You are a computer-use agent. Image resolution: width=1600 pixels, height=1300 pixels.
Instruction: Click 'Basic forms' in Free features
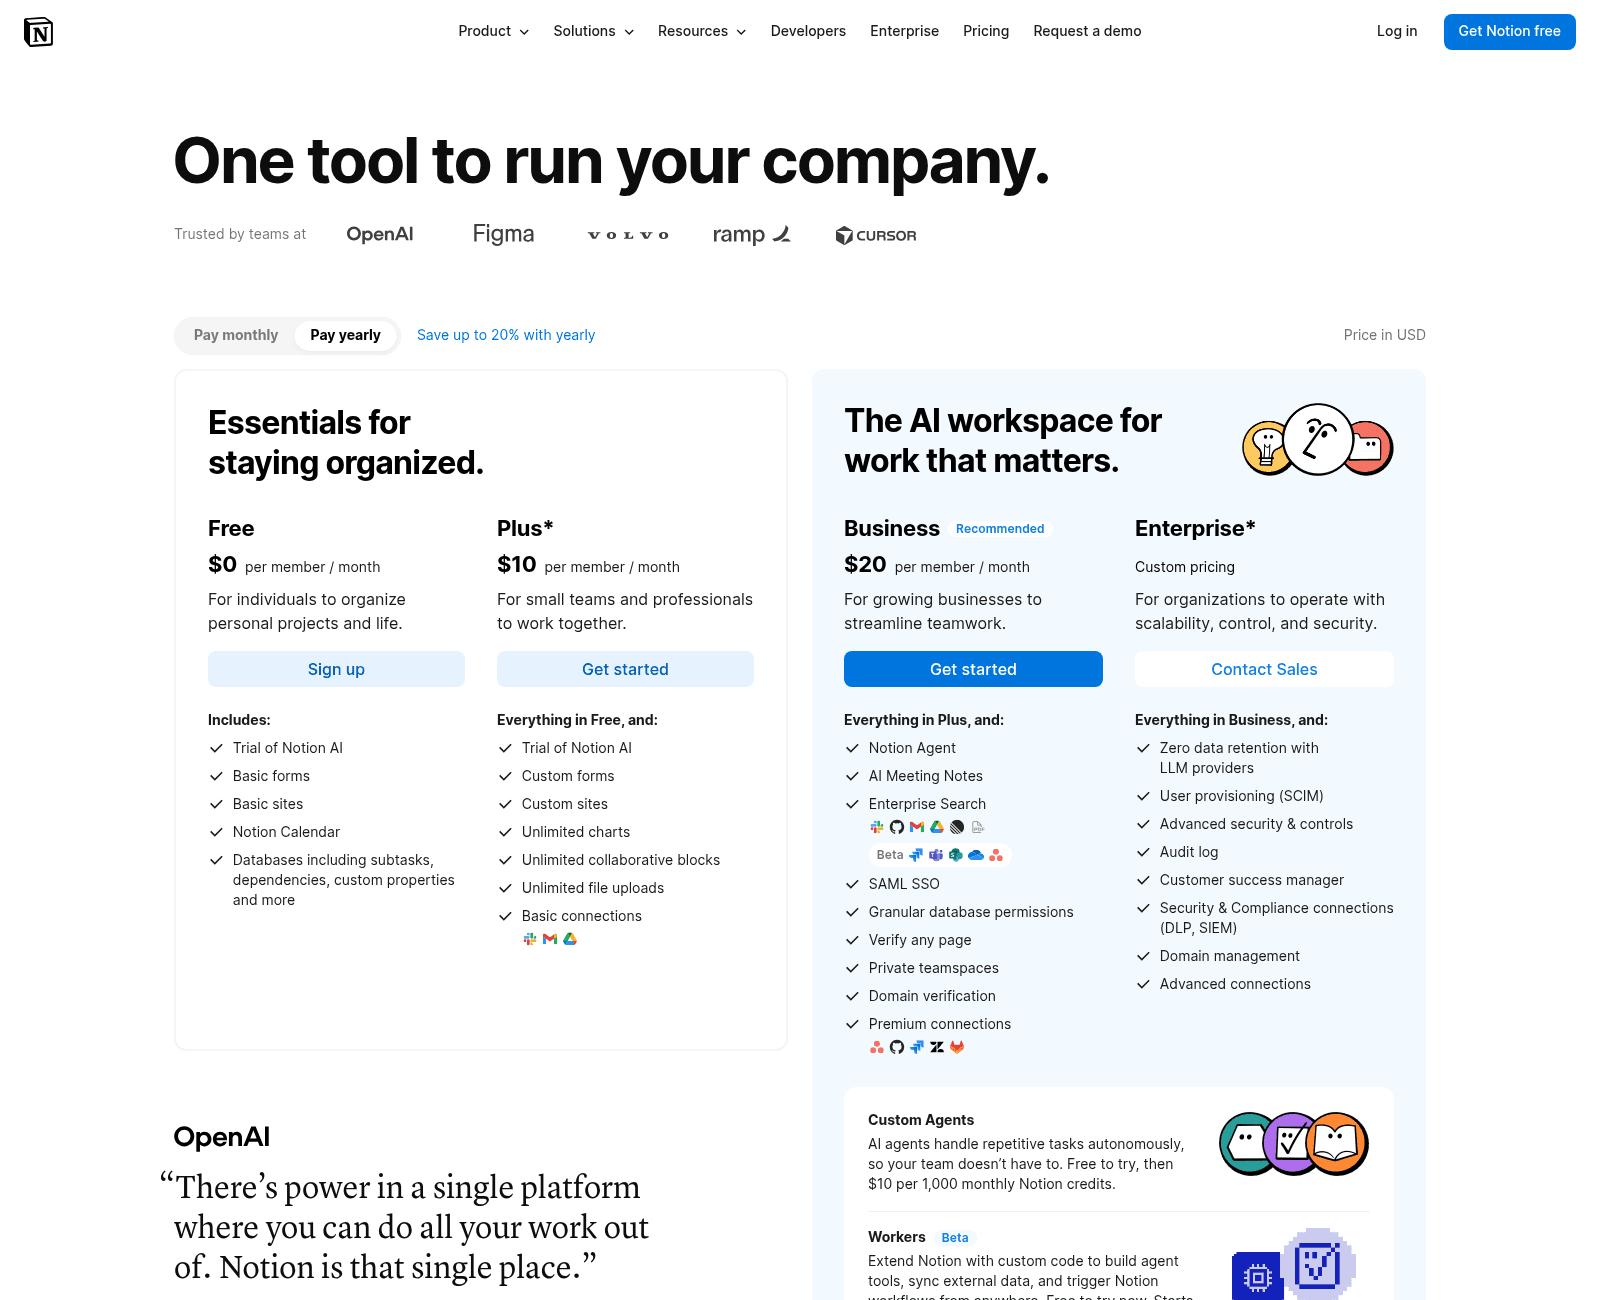pyautogui.click(x=271, y=776)
